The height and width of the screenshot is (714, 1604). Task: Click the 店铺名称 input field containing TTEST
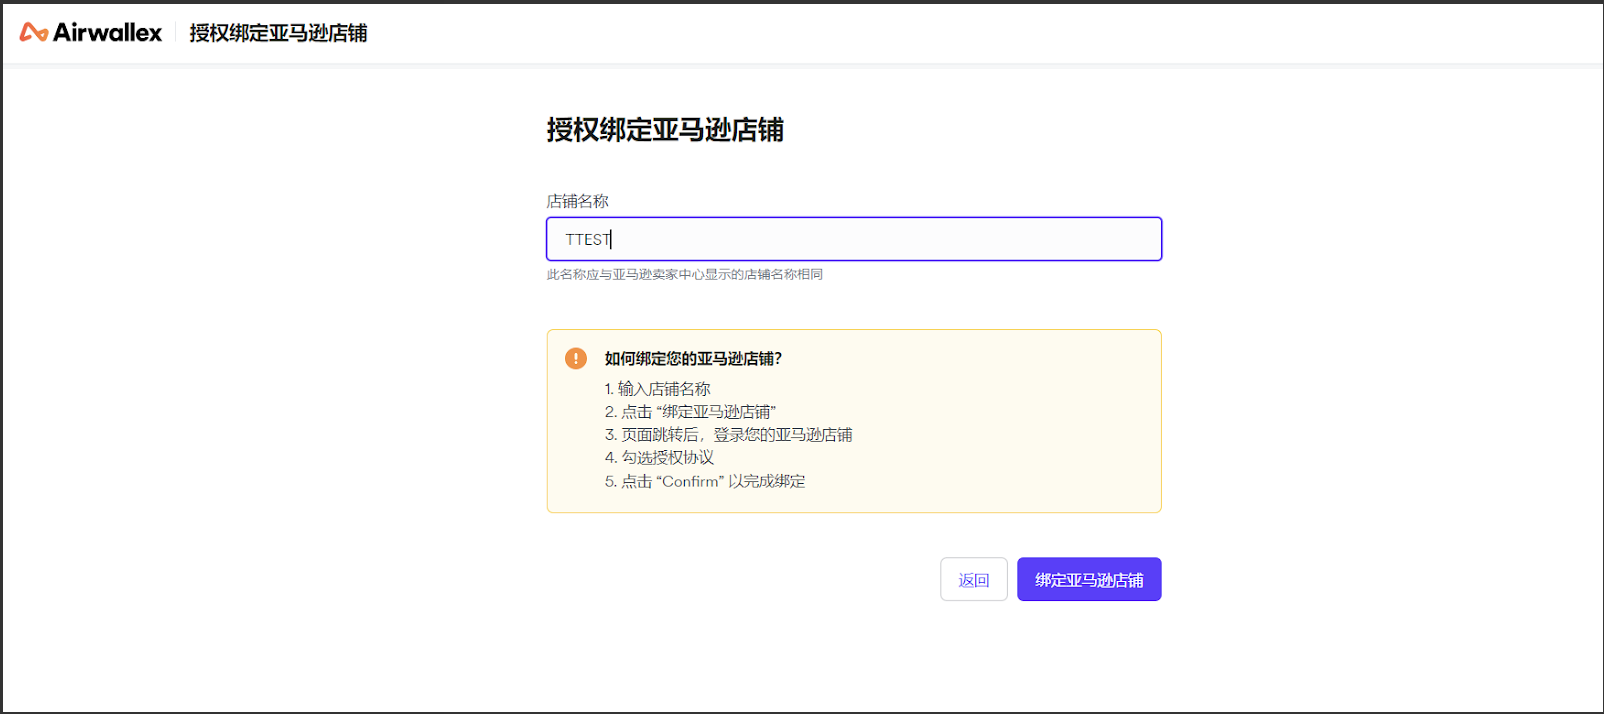click(854, 239)
